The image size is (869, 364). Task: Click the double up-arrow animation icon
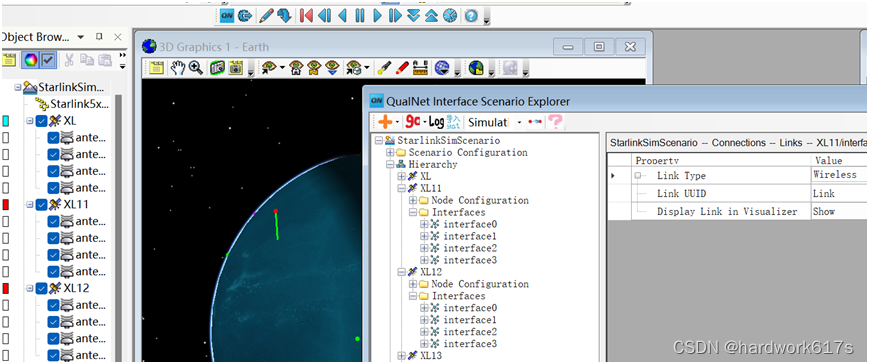click(432, 16)
